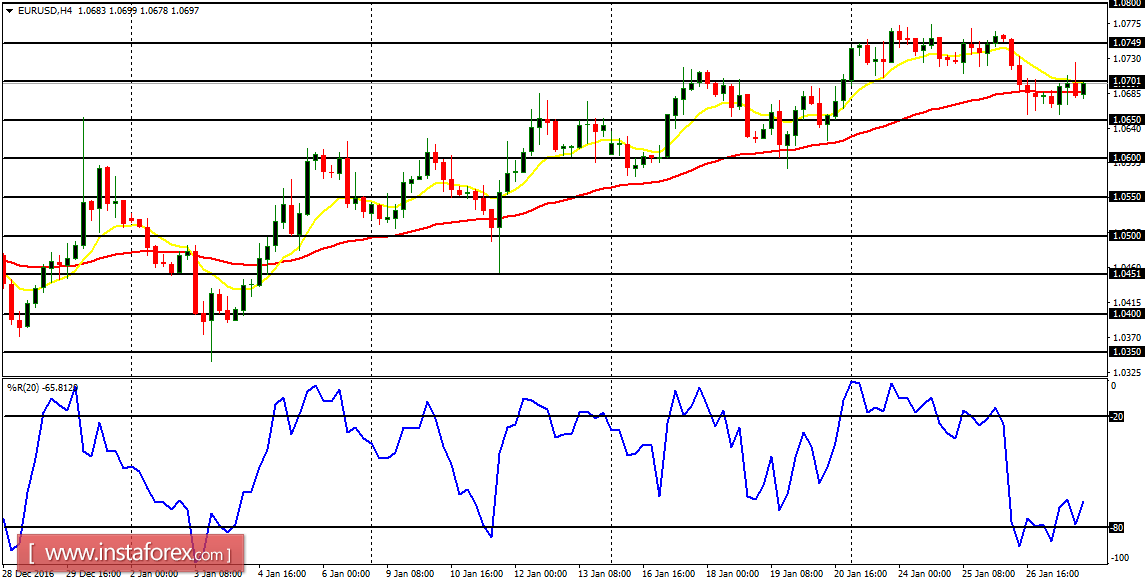Screen dimensions: 1147x585
Task: Click the 1.0350 price level label
Action: [x=1127, y=352]
